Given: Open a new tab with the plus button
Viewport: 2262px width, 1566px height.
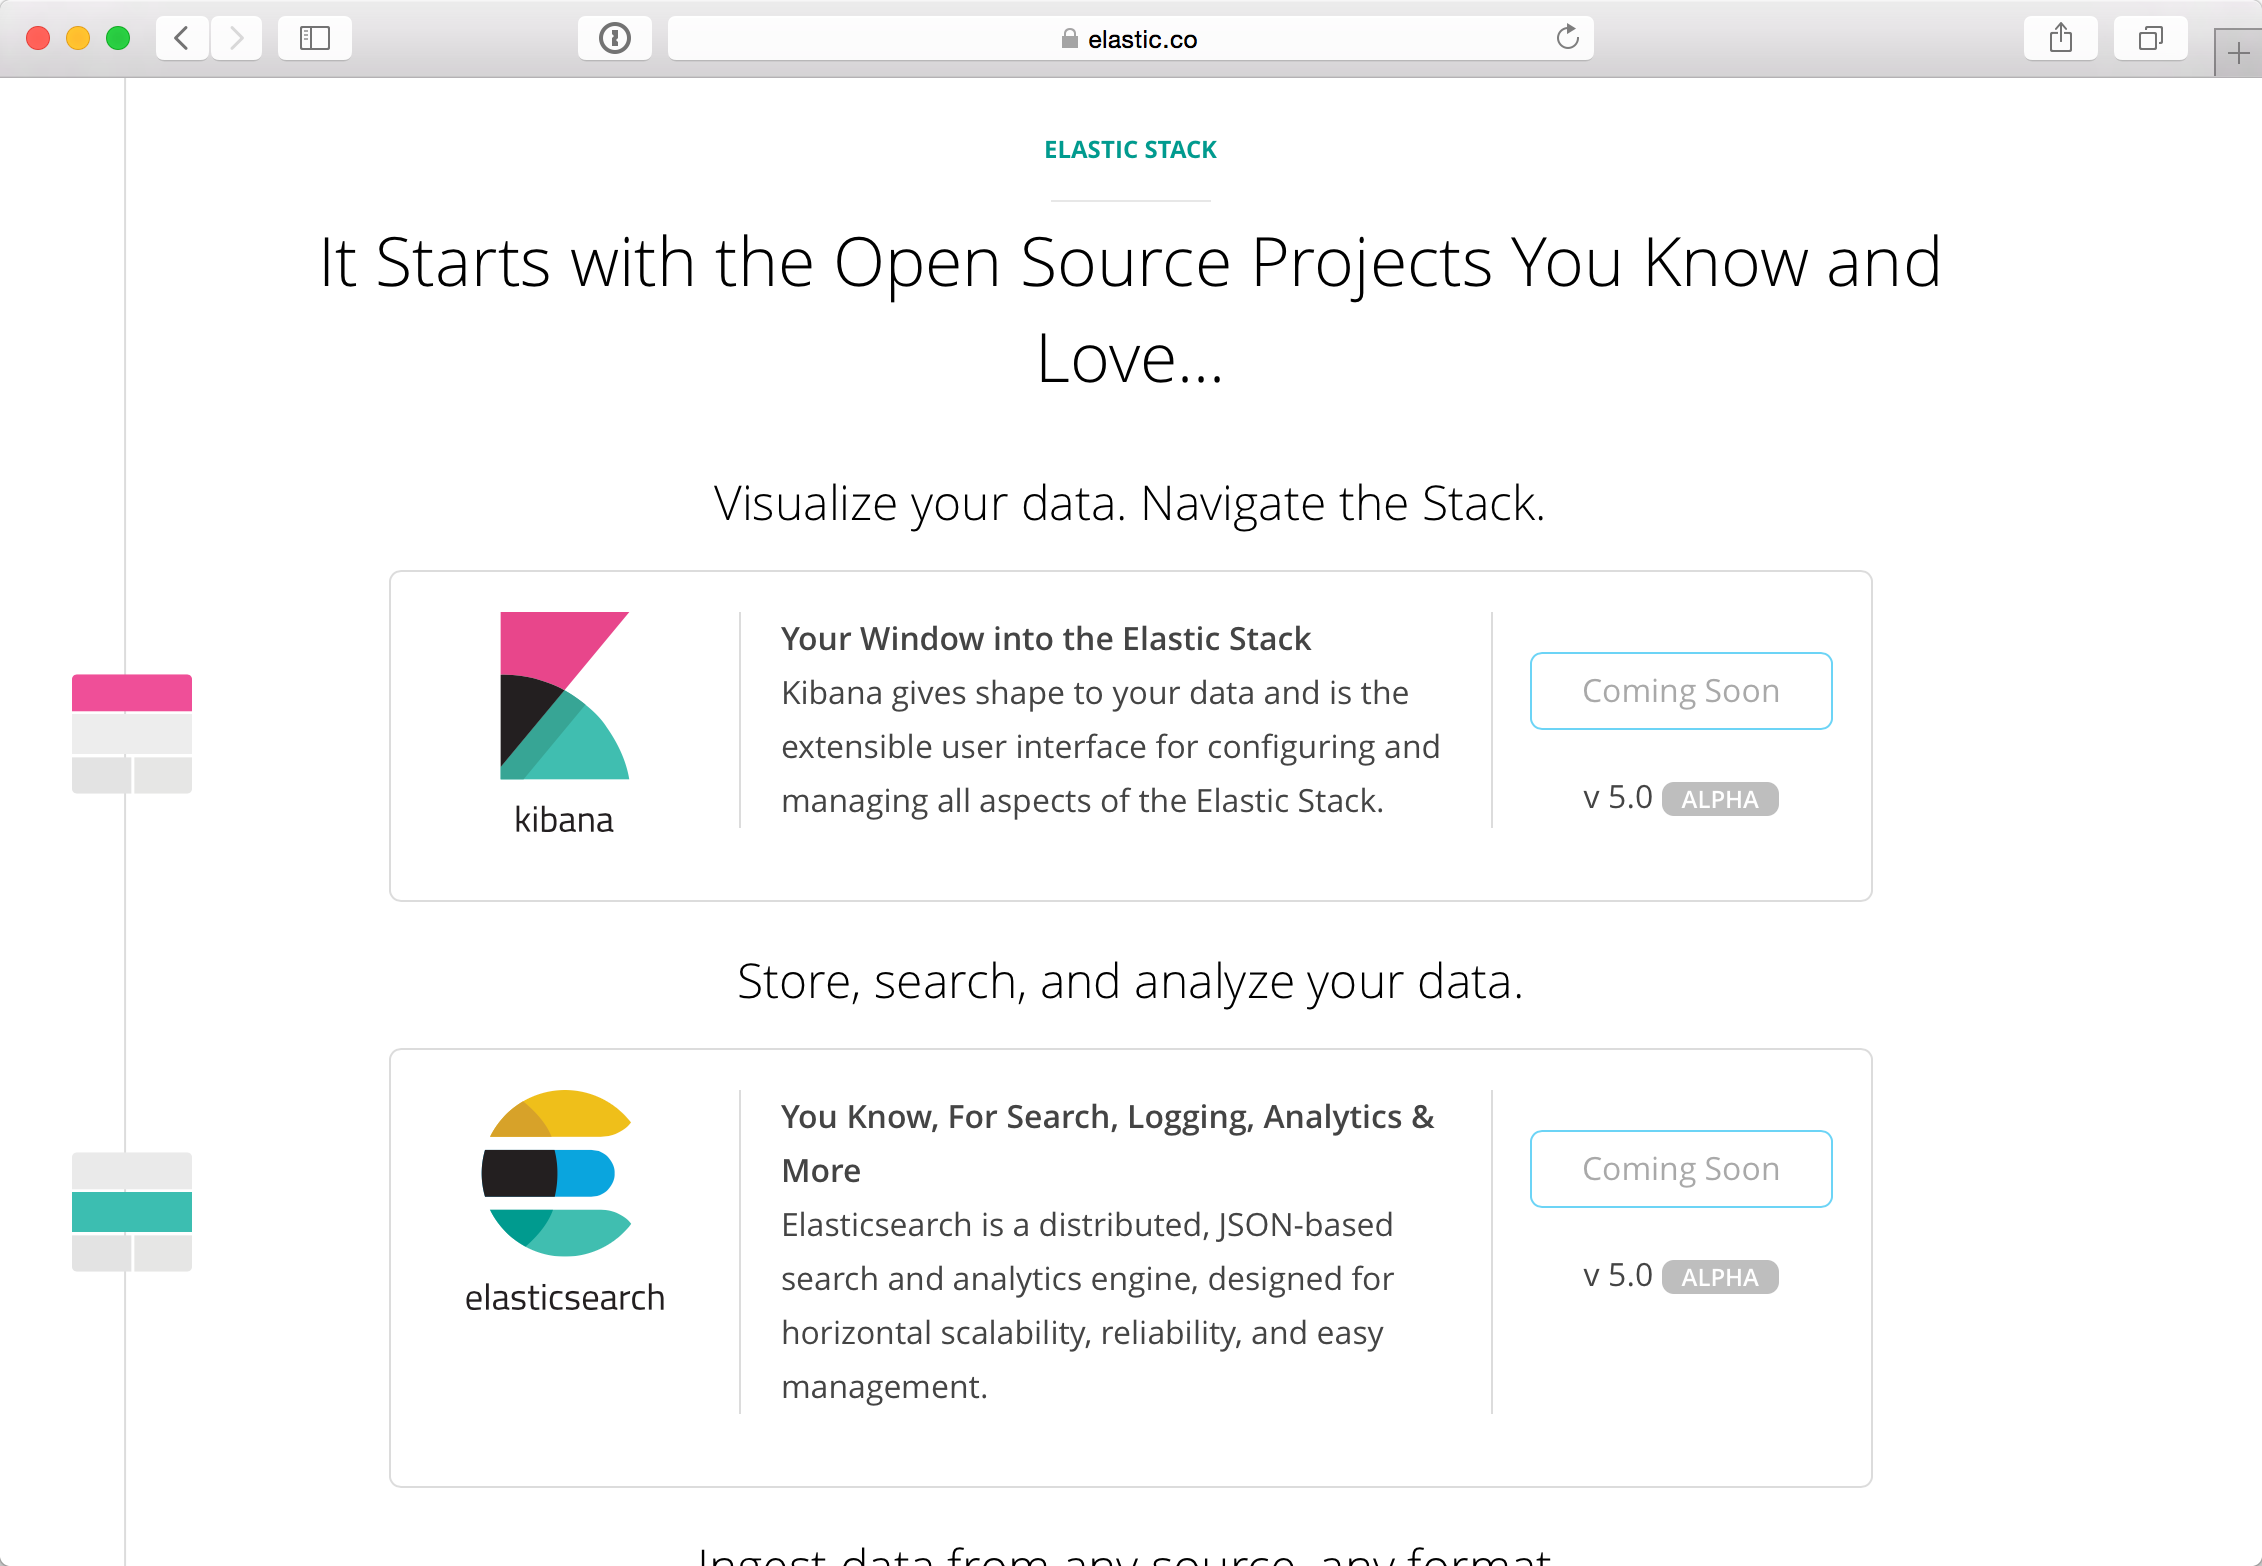Looking at the screenshot, I should (2237, 52).
